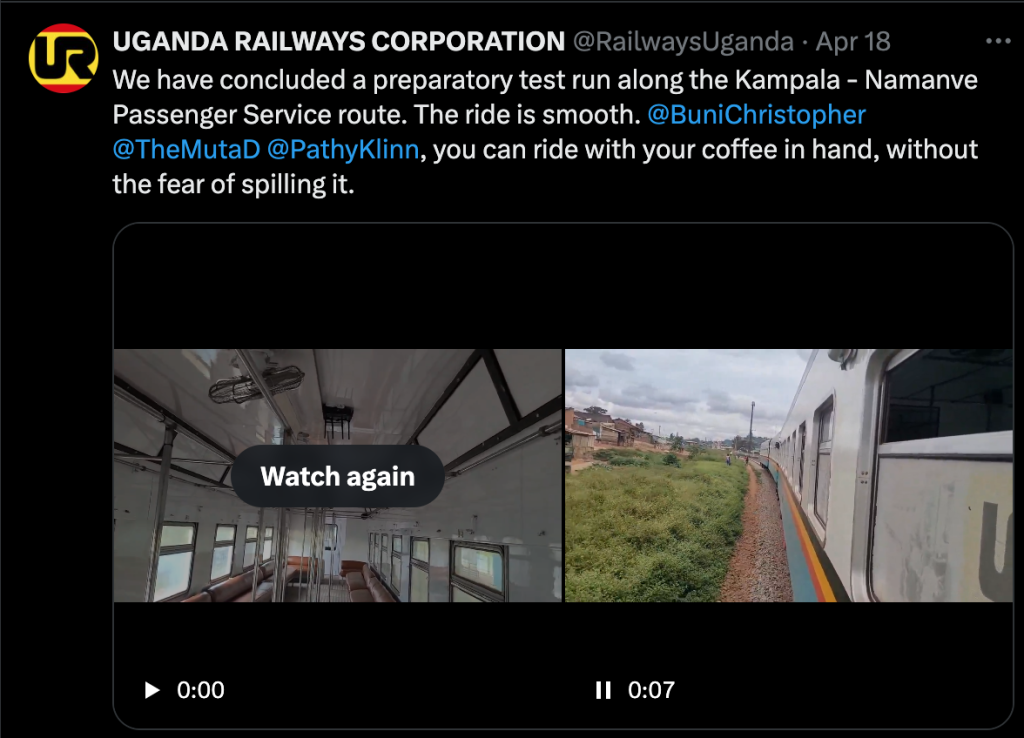This screenshot has height=738, width=1024.
Task: Open the Apr 18 tweet timestamp
Action: tap(853, 42)
